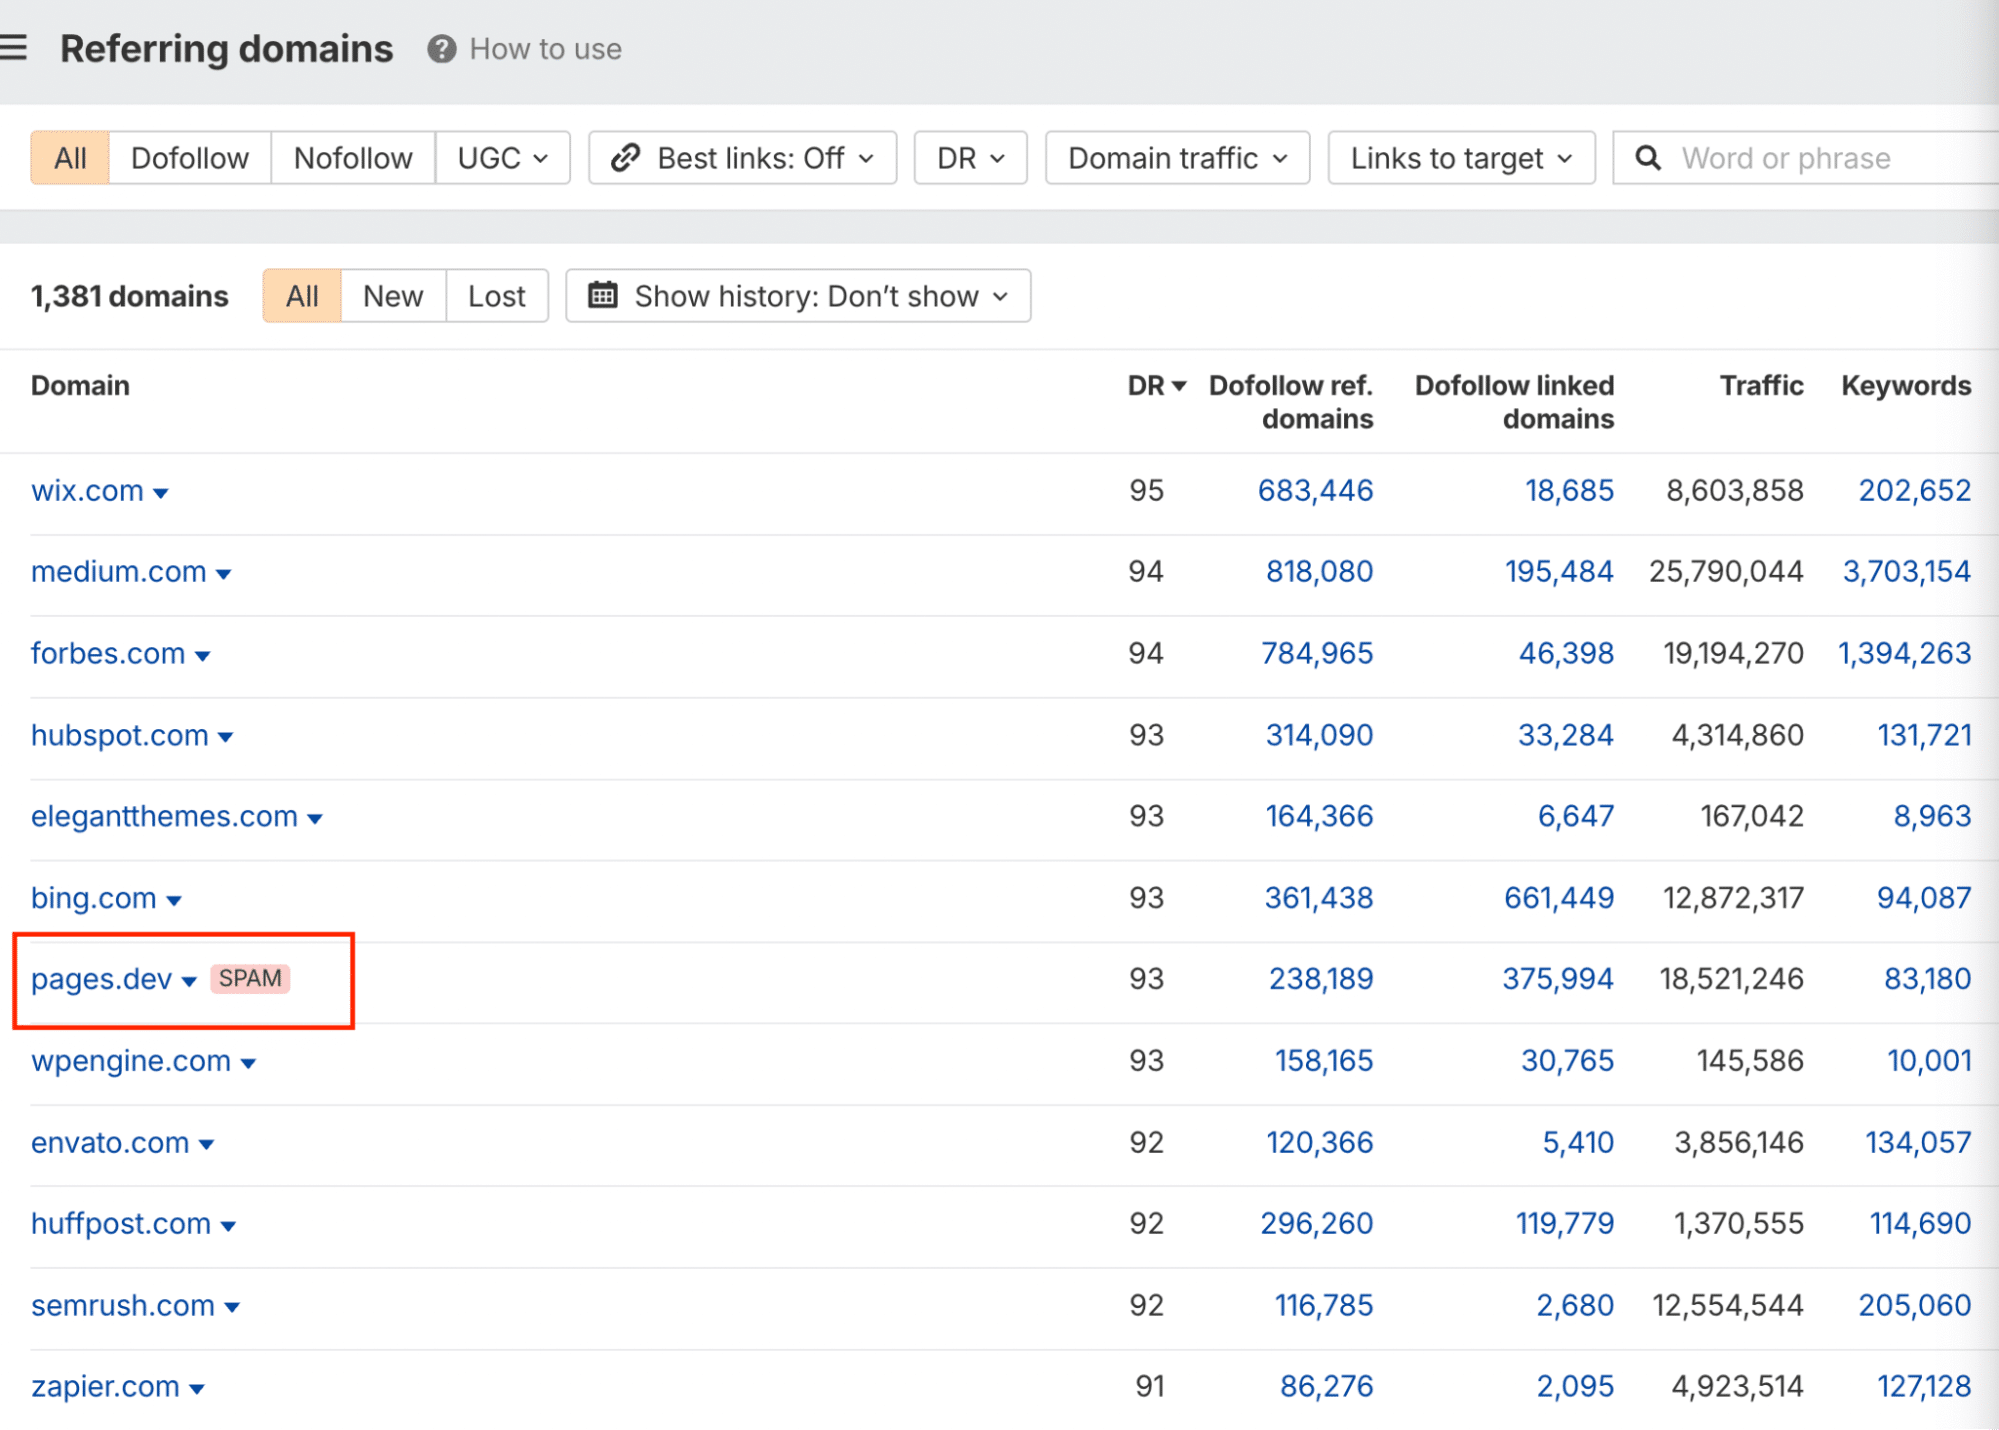1999x1430 pixels.
Task: Select the All link type filter
Action: coord(70,158)
